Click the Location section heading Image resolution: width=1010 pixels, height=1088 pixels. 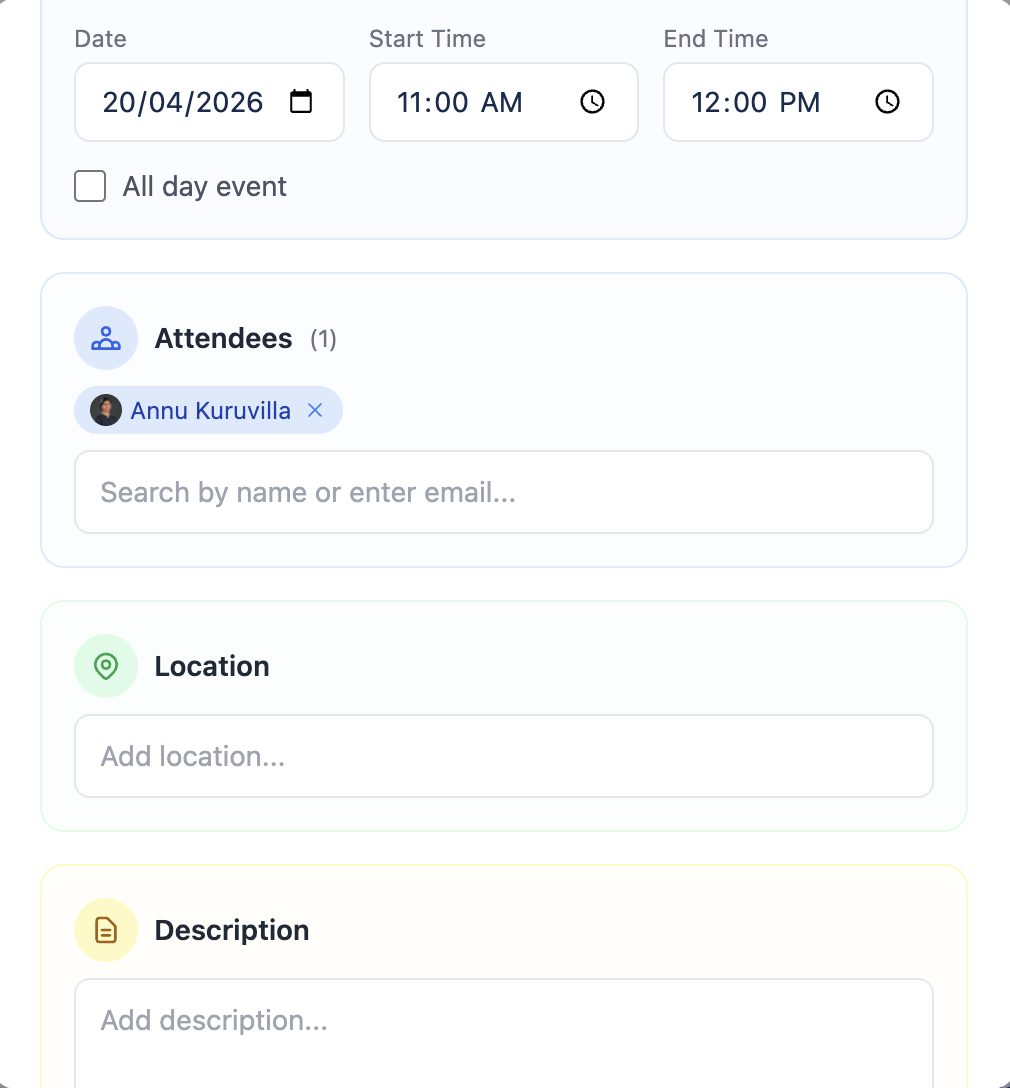point(212,666)
